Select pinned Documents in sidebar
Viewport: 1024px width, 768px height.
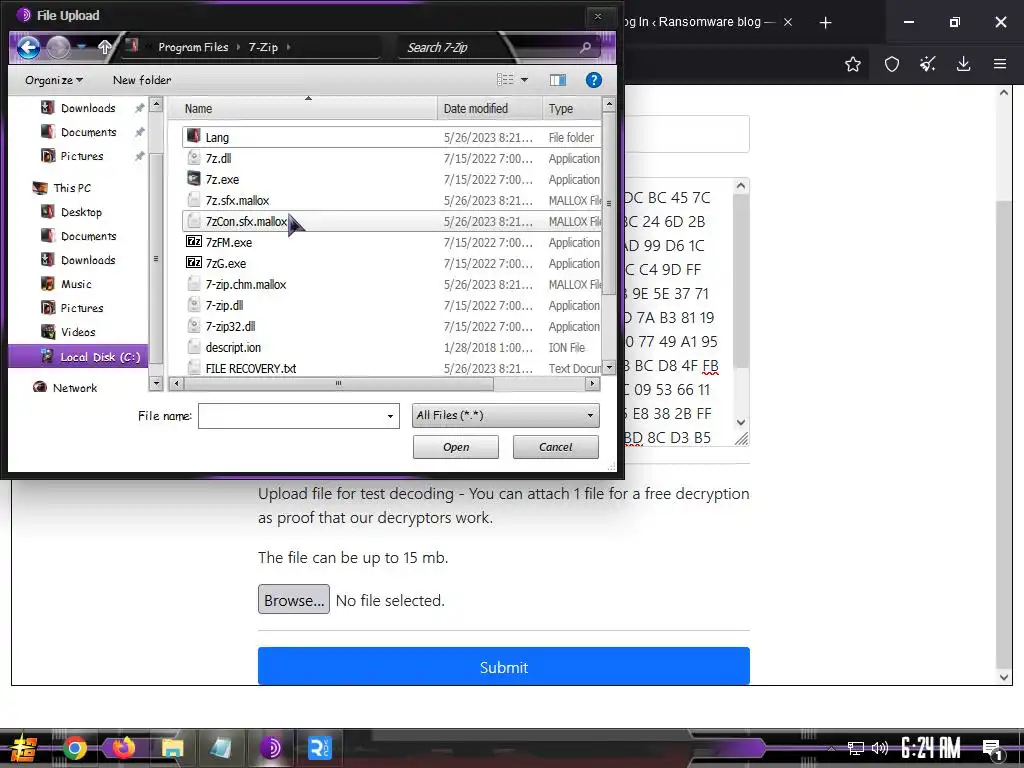click(88, 132)
